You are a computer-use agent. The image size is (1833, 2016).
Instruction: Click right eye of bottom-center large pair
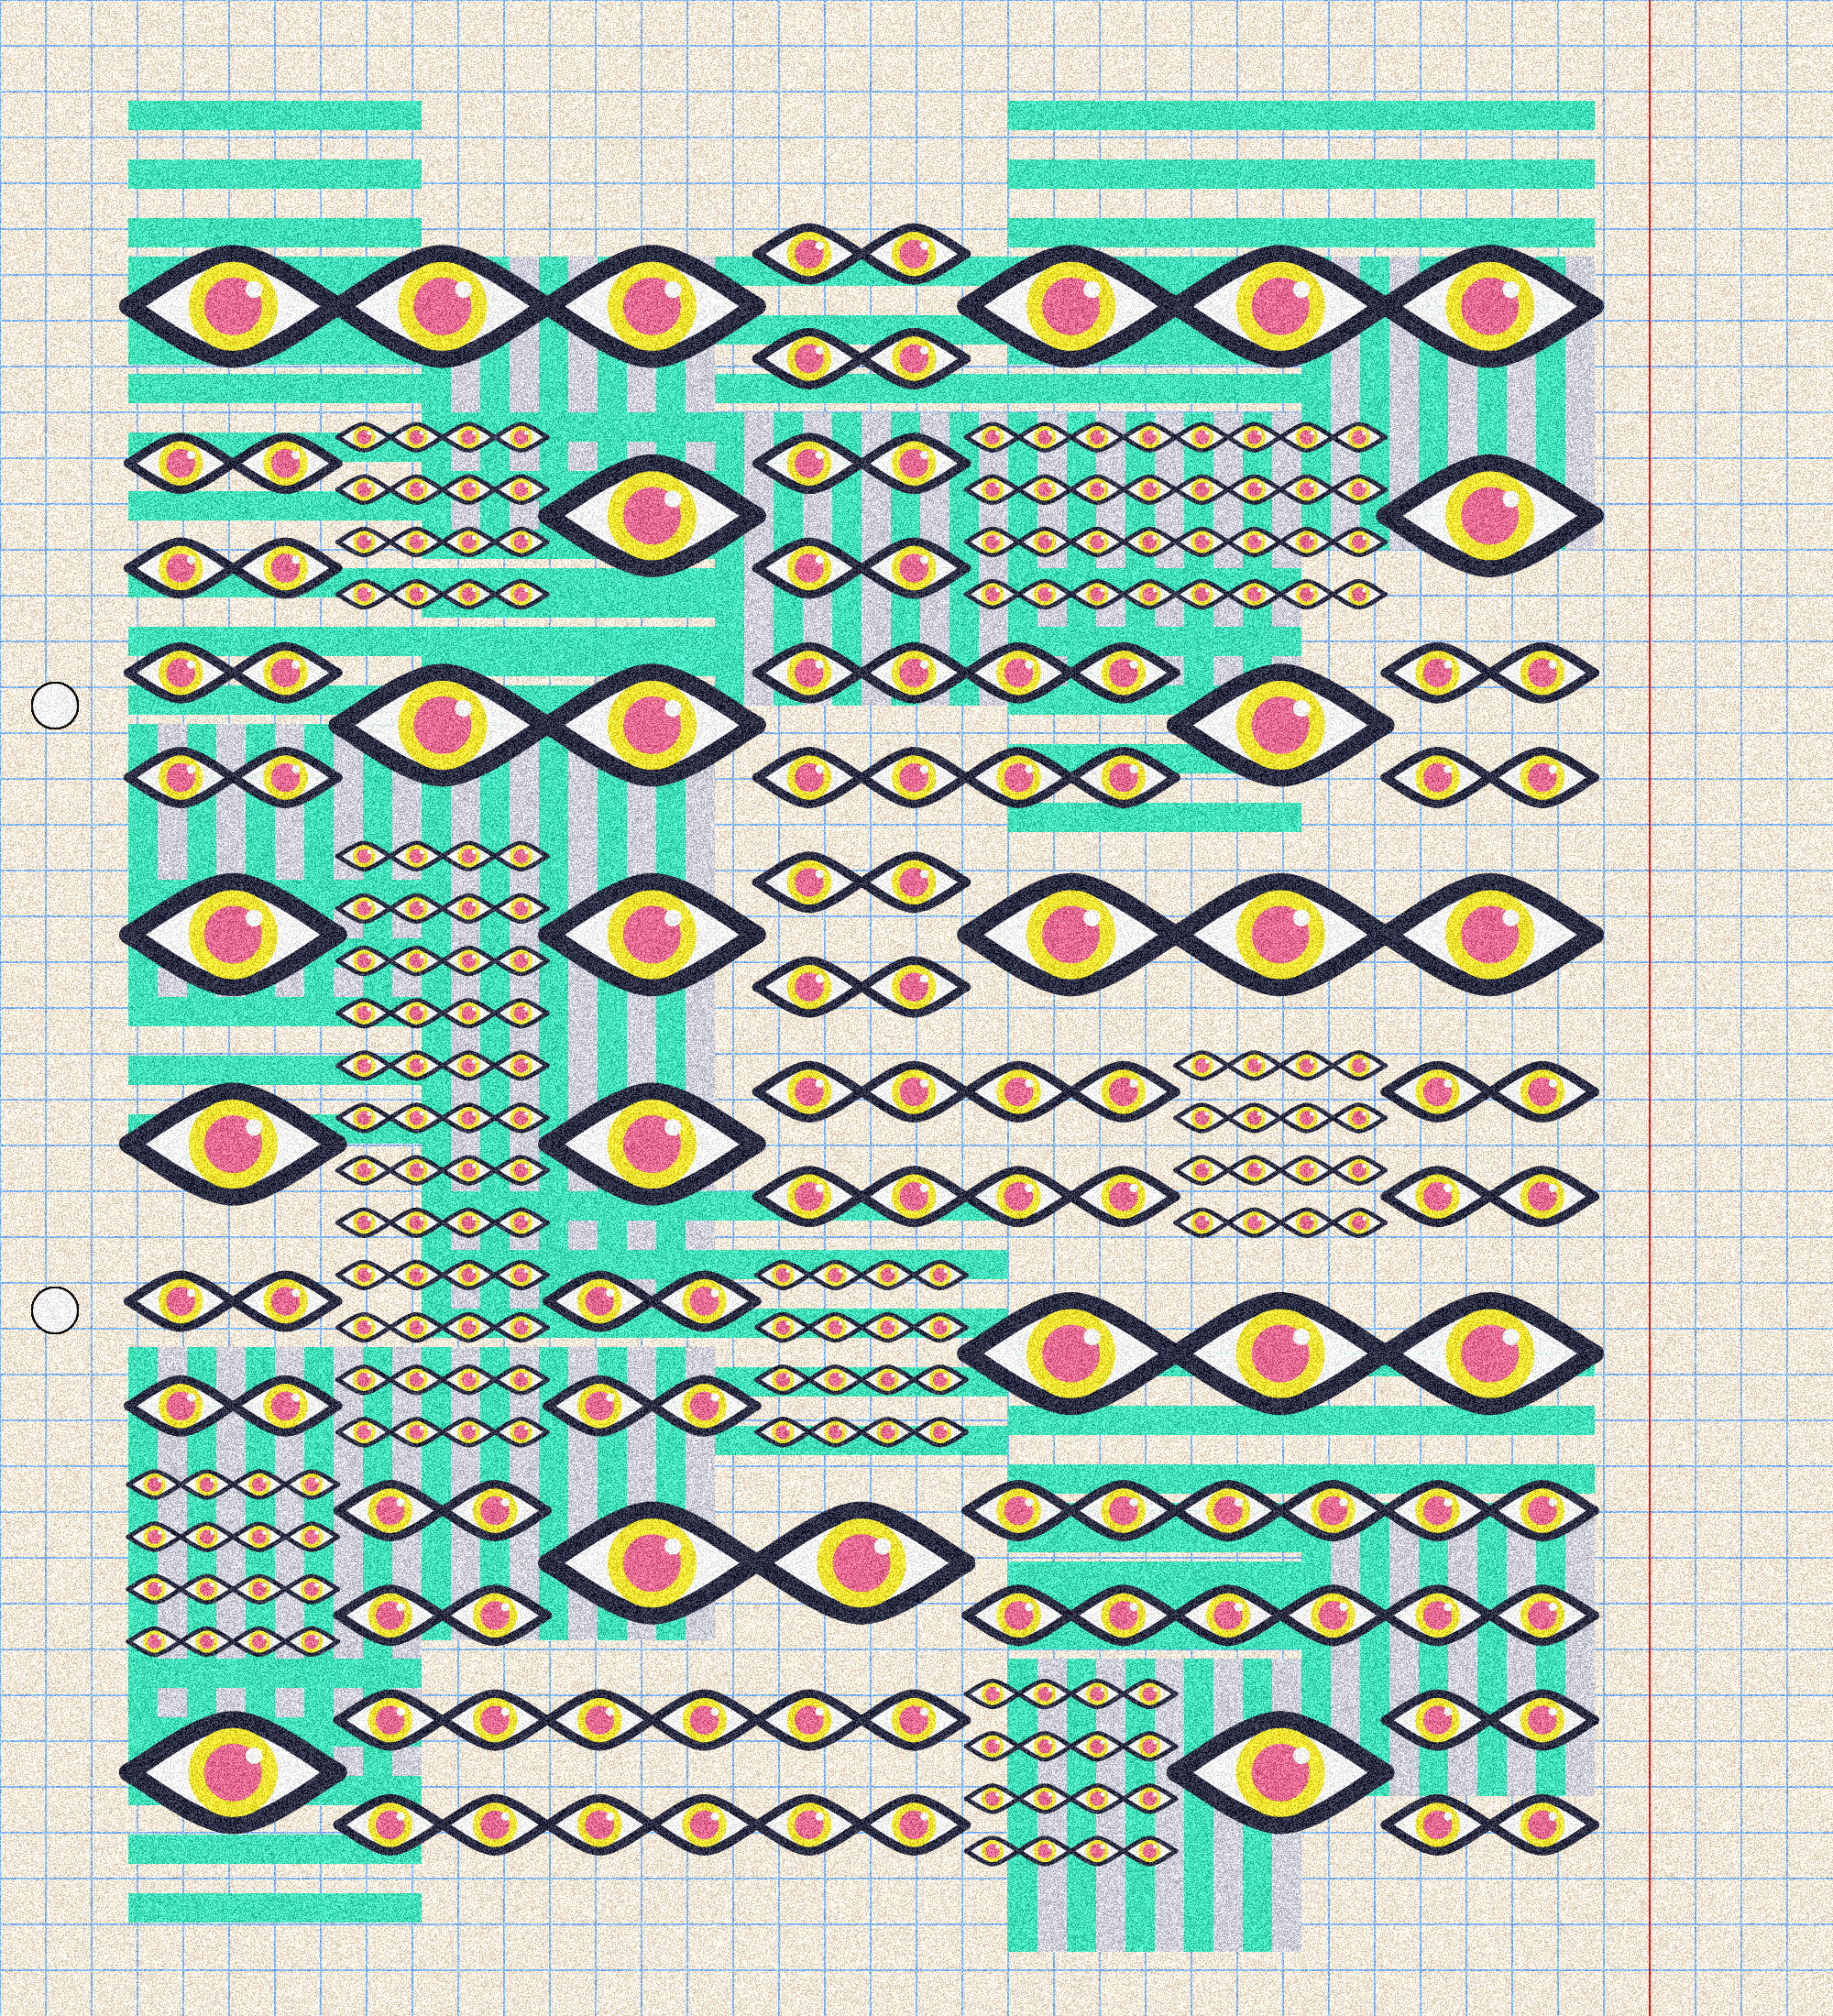[x=862, y=1562]
